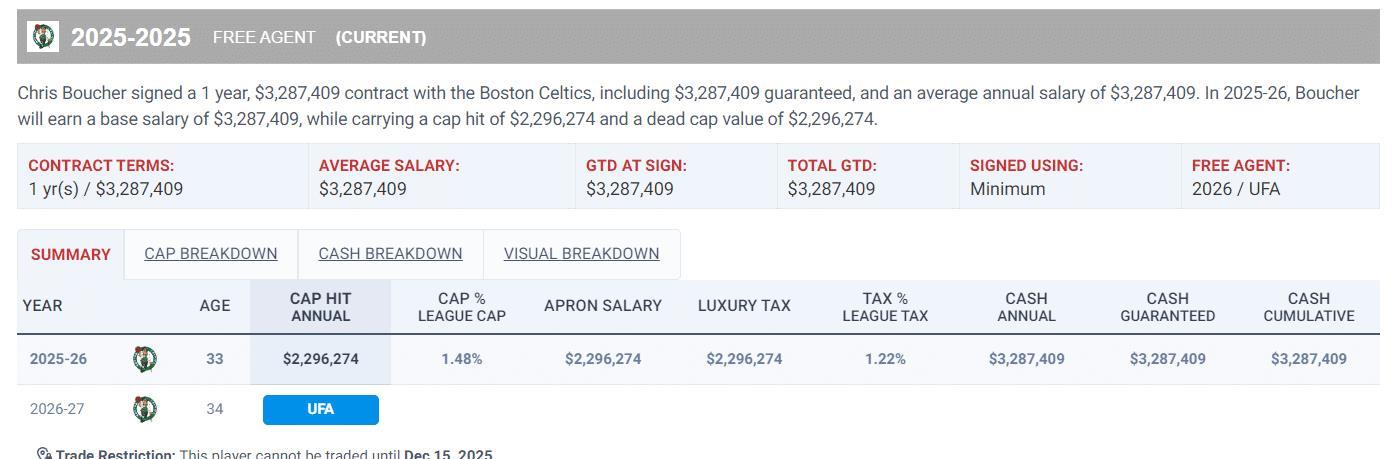Click the $2,296,274 cap hit annual value
The height and width of the screenshot is (459, 1392).
coord(321,359)
